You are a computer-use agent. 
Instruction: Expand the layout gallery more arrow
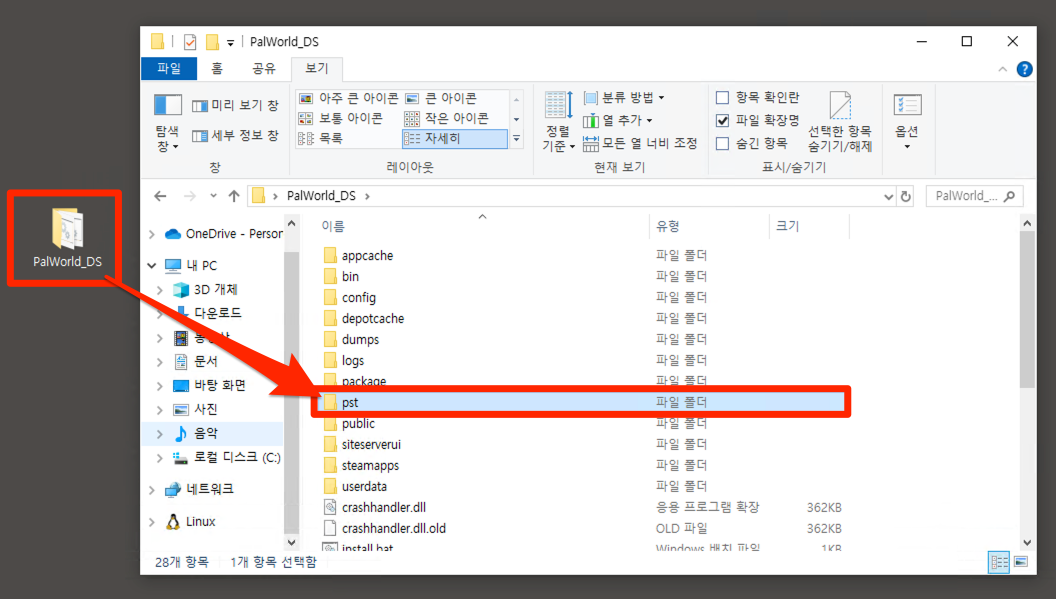click(x=517, y=139)
